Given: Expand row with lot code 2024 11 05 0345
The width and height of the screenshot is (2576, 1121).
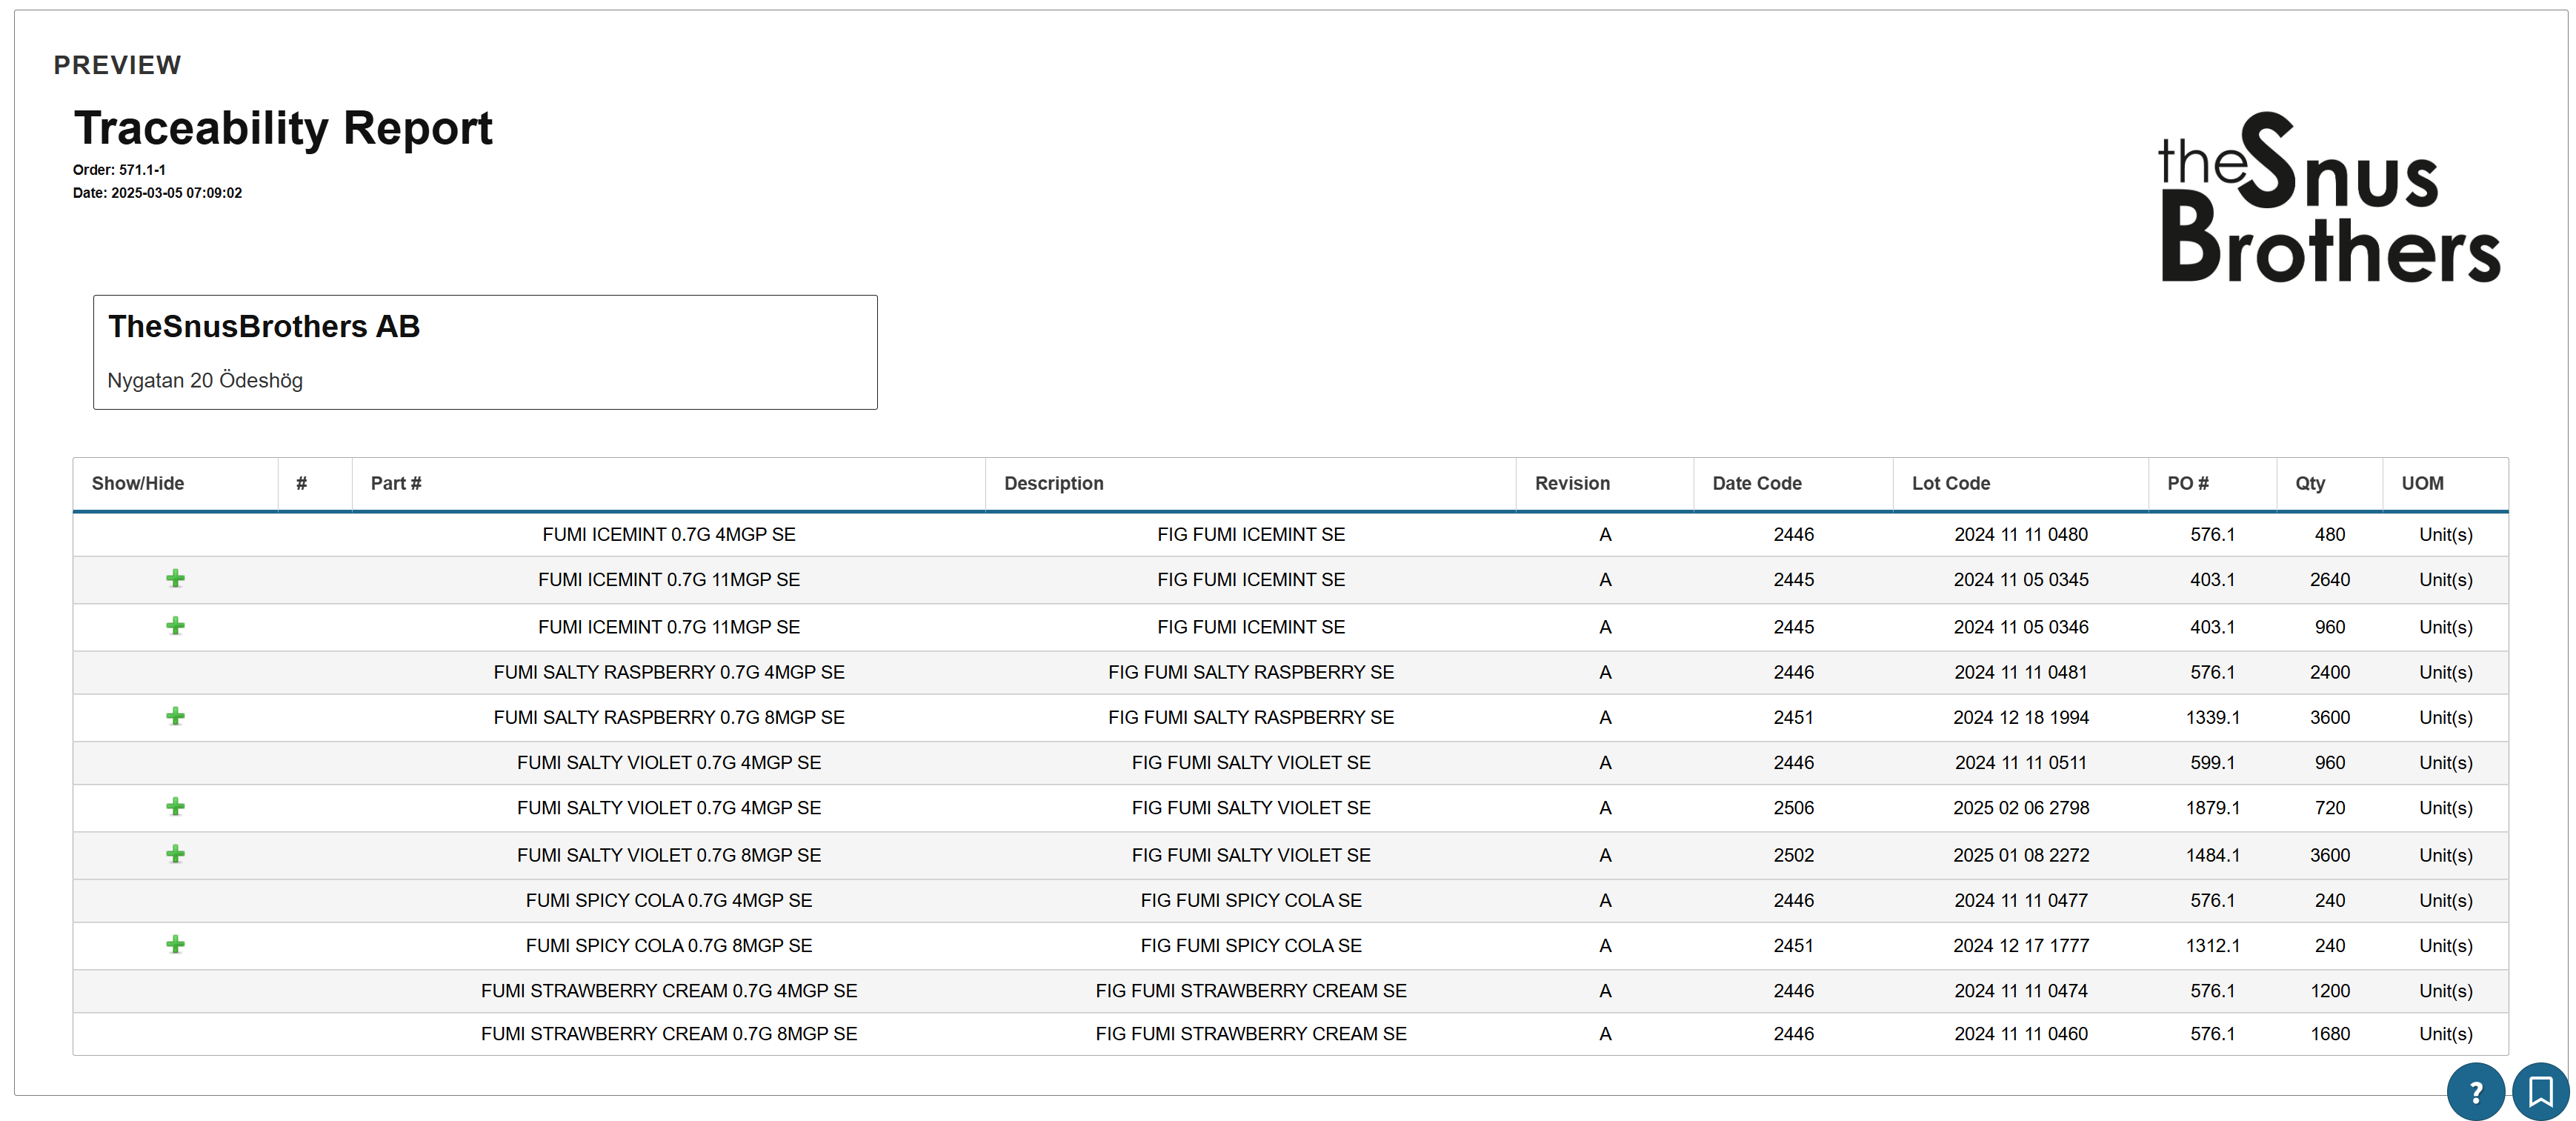Looking at the screenshot, I should coord(175,579).
